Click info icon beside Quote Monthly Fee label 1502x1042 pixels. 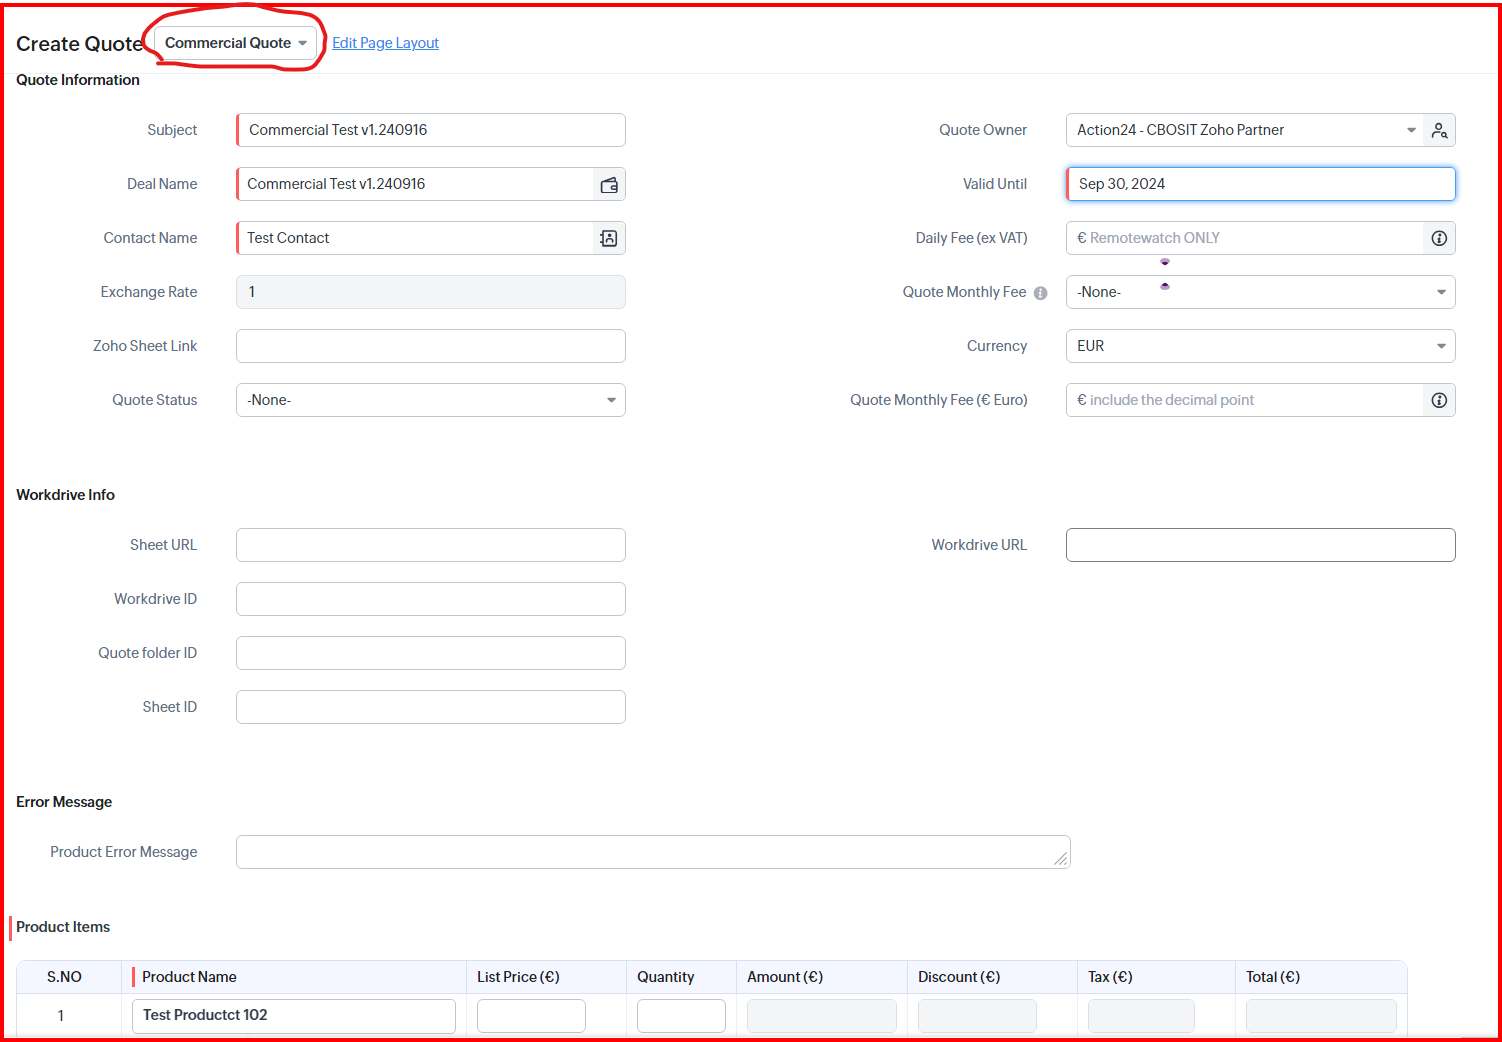pos(1041,293)
